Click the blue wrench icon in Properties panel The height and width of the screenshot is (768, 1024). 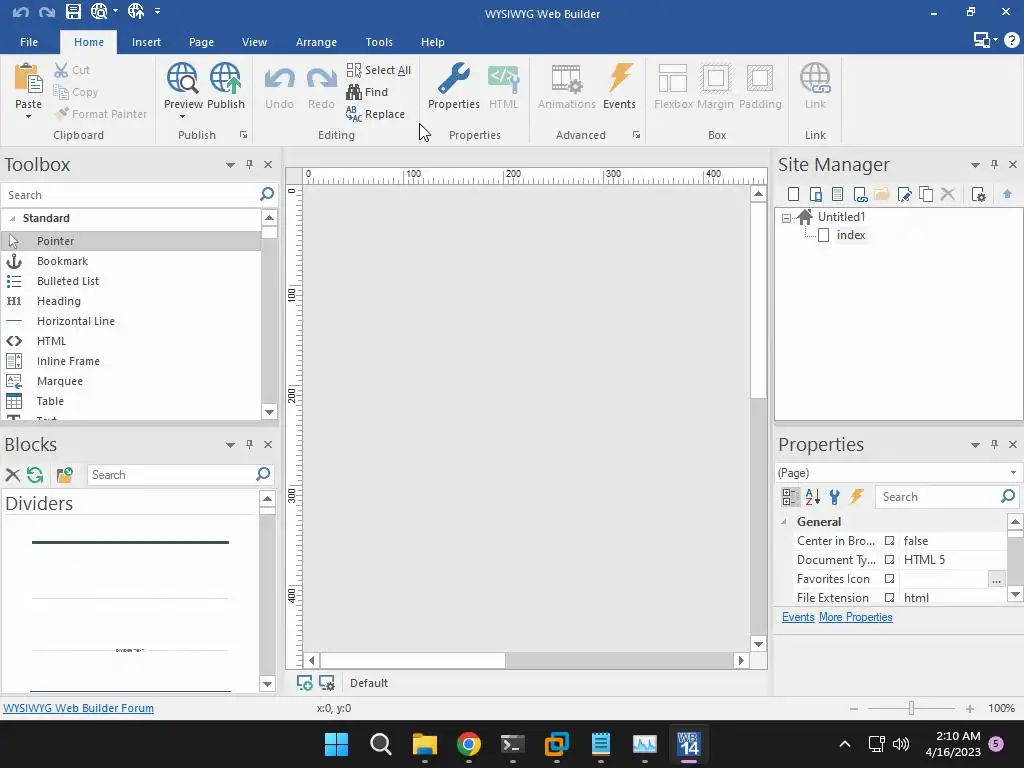tap(835, 497)
